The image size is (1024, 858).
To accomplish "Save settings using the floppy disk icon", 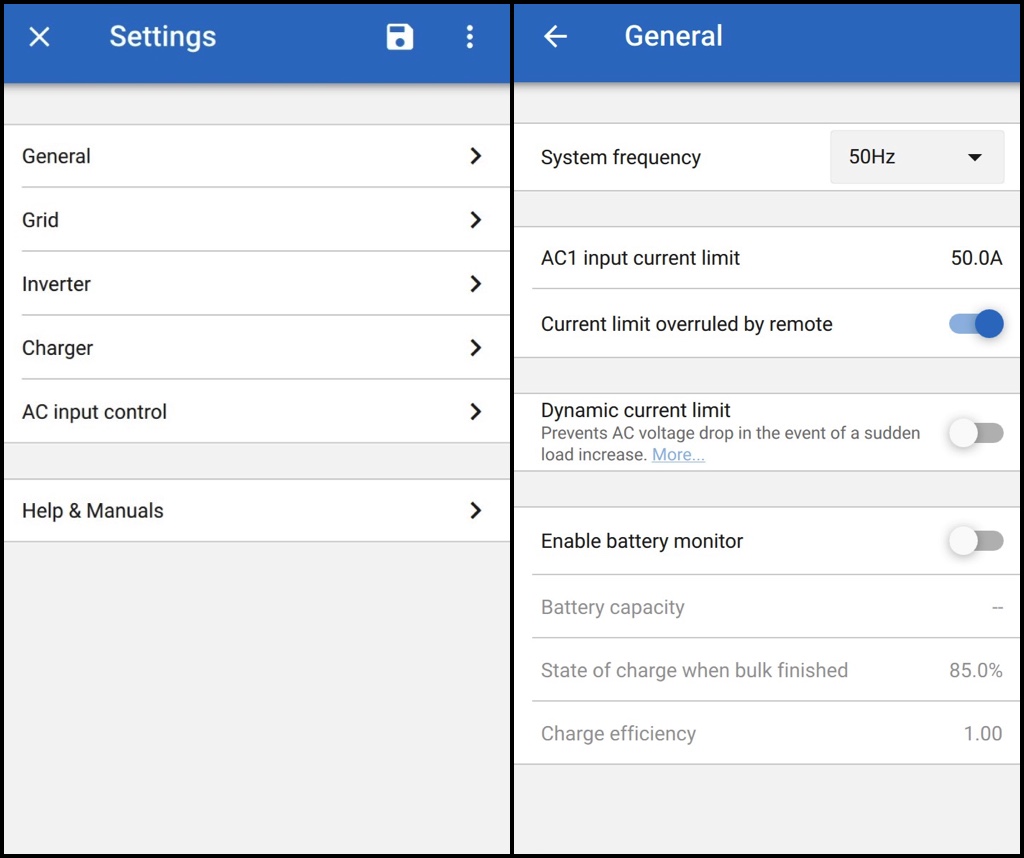I will [400, 37].
